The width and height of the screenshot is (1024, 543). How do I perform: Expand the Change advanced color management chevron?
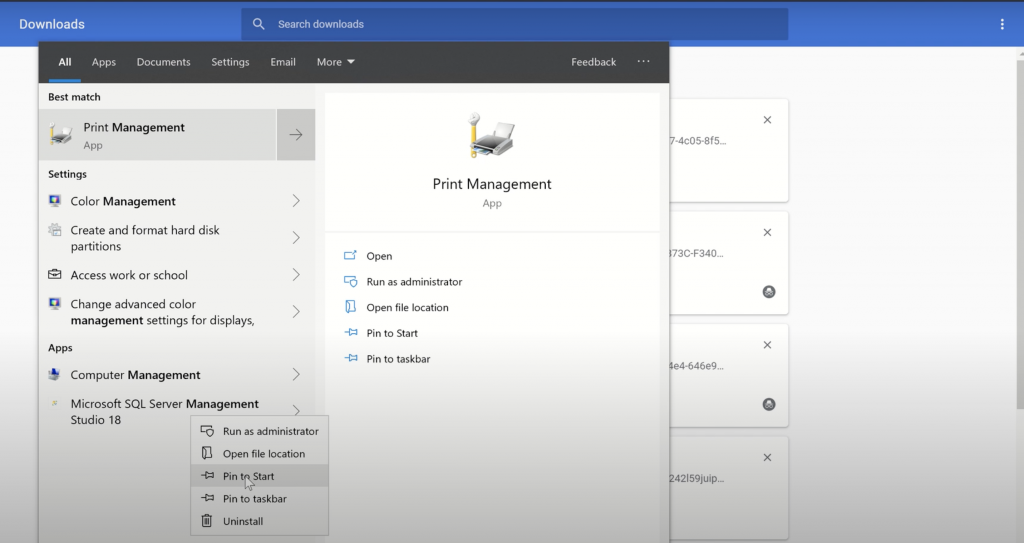pyautogui.click(x=296, y=312)
